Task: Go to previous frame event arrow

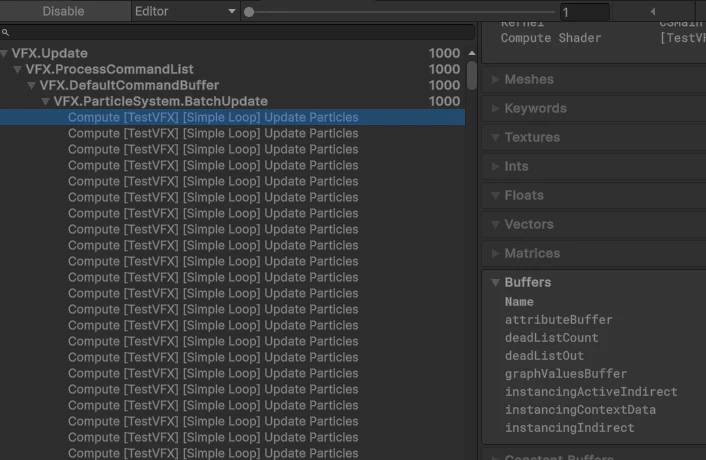Action: click(653, 11)
